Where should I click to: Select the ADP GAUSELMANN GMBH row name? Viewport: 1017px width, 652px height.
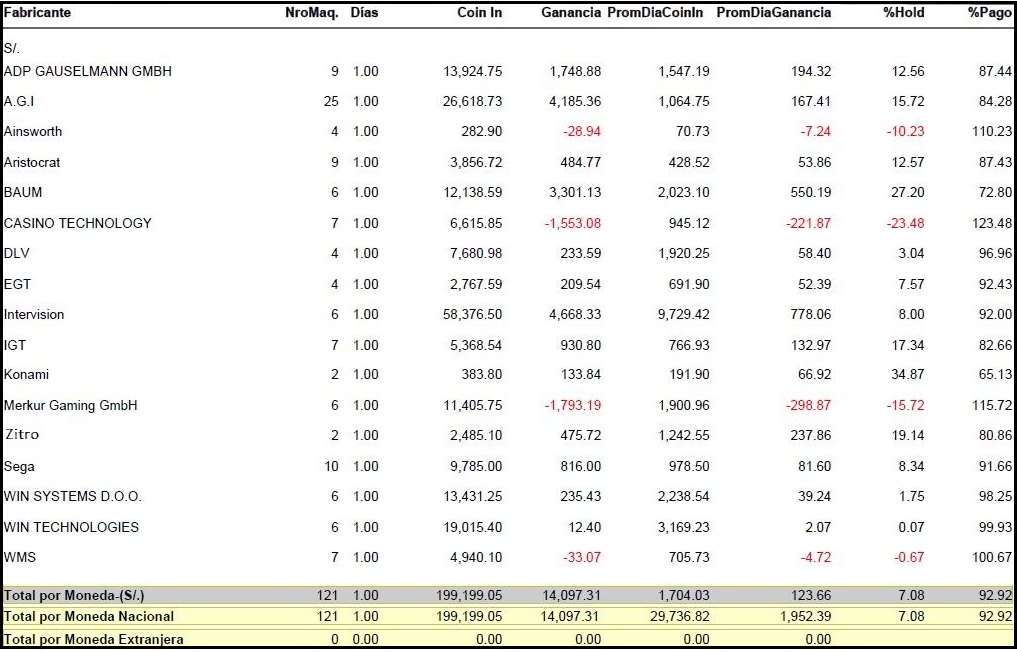point(88,71)
